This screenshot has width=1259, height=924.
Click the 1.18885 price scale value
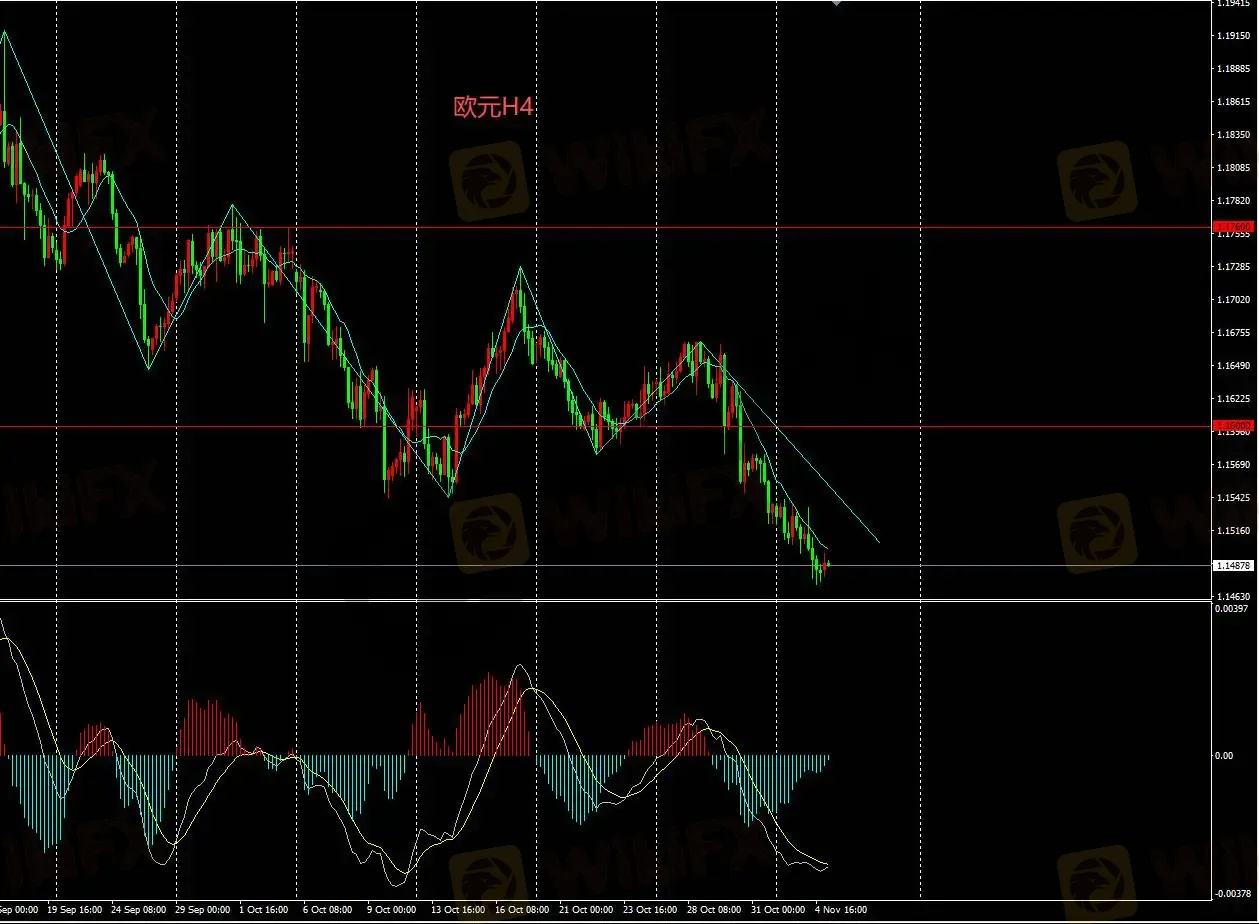pos(1233,69)
